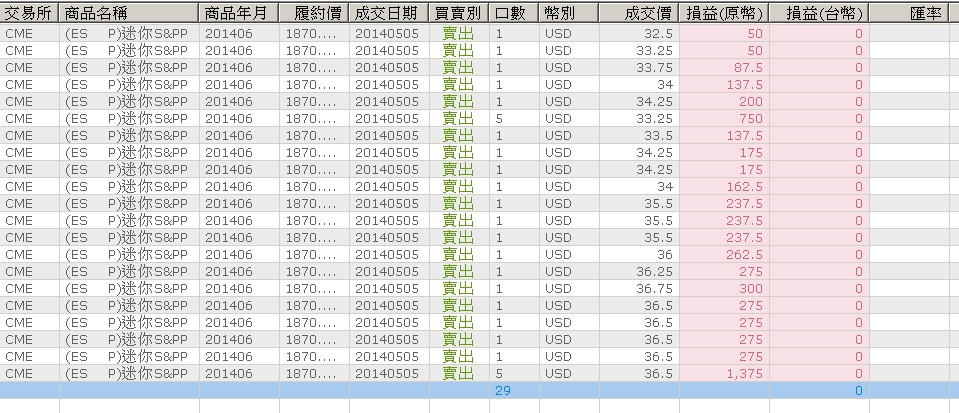The height and width of the screenshot is (413, 959).
Task: Select the 幣別 column header
Action: tap(569, 13)
